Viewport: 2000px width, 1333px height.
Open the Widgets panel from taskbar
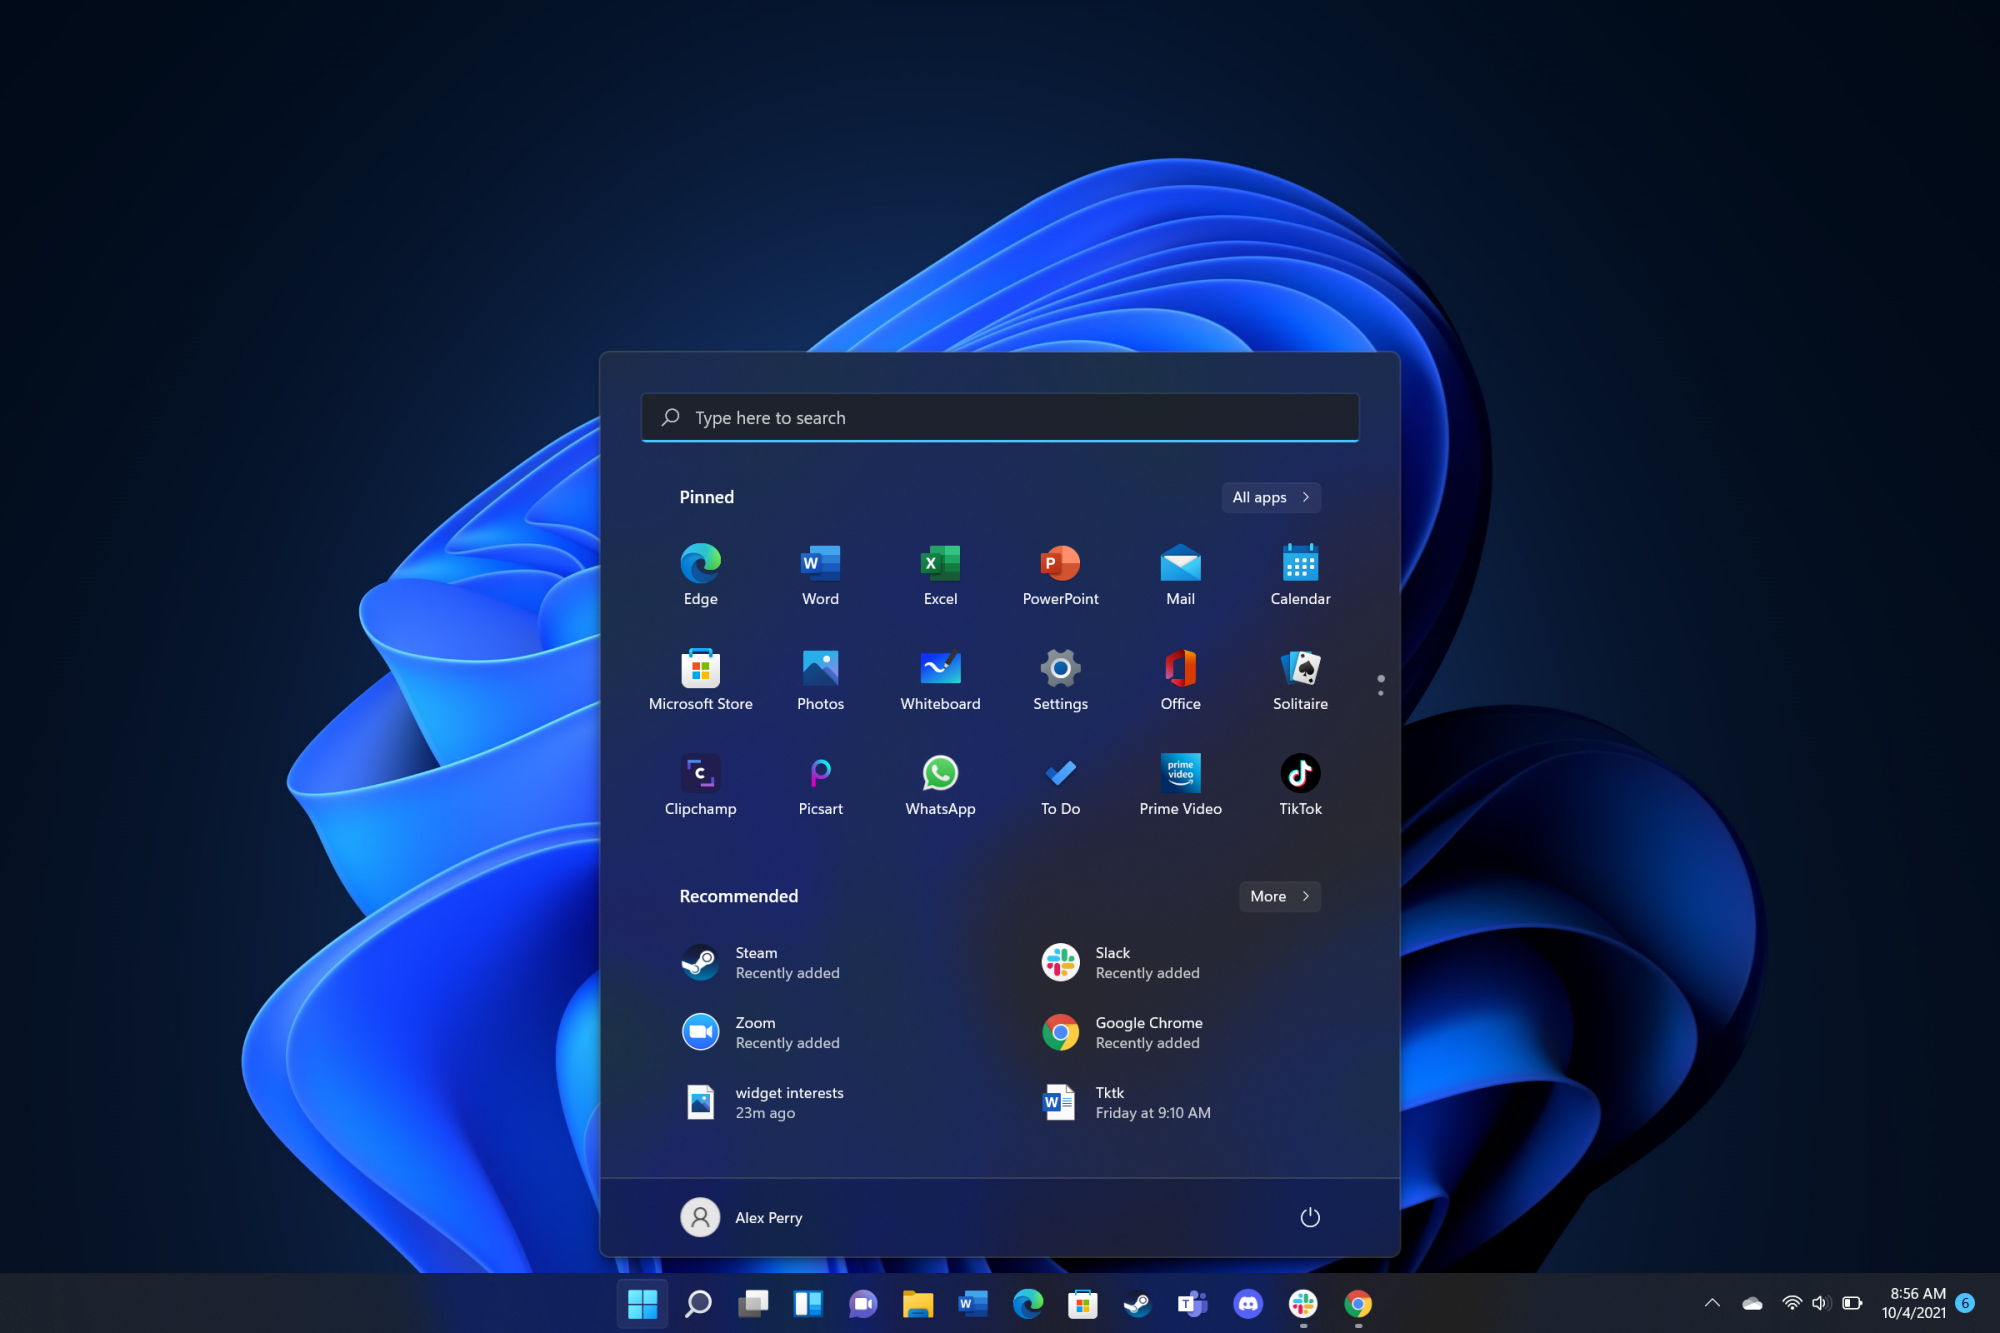tap(808, 1304)
